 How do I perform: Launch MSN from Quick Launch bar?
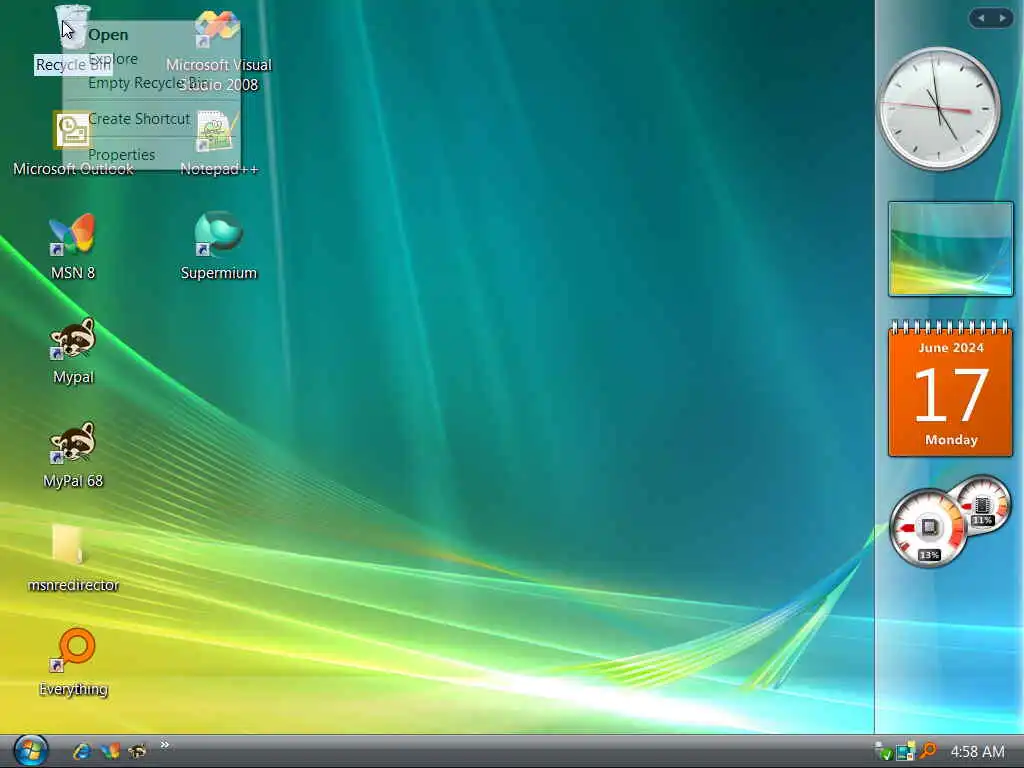point(110,751)
